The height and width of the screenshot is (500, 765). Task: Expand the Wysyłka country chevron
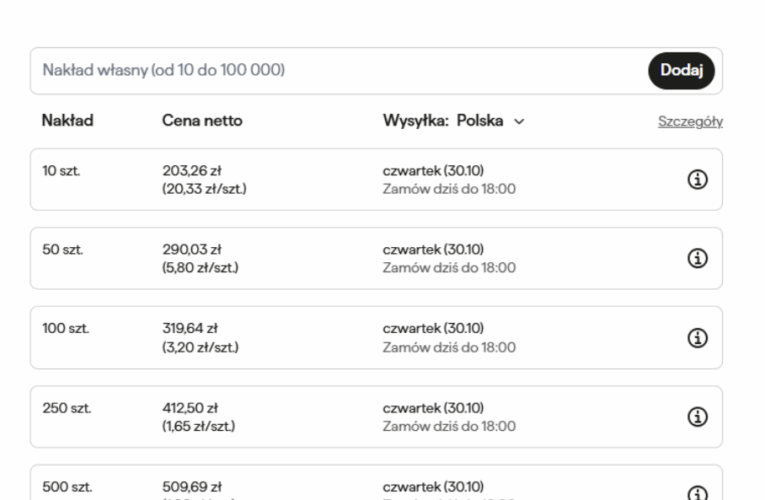coord(518,121)
